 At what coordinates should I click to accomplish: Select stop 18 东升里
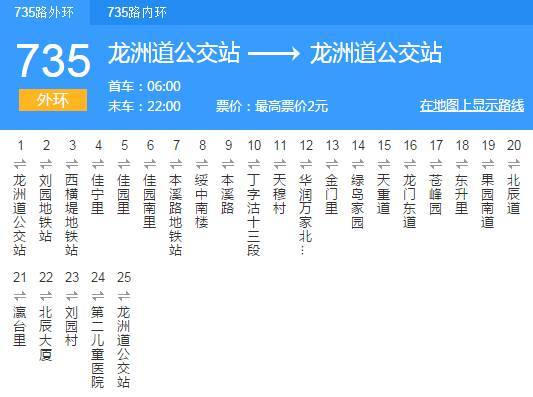click(462, 194)
